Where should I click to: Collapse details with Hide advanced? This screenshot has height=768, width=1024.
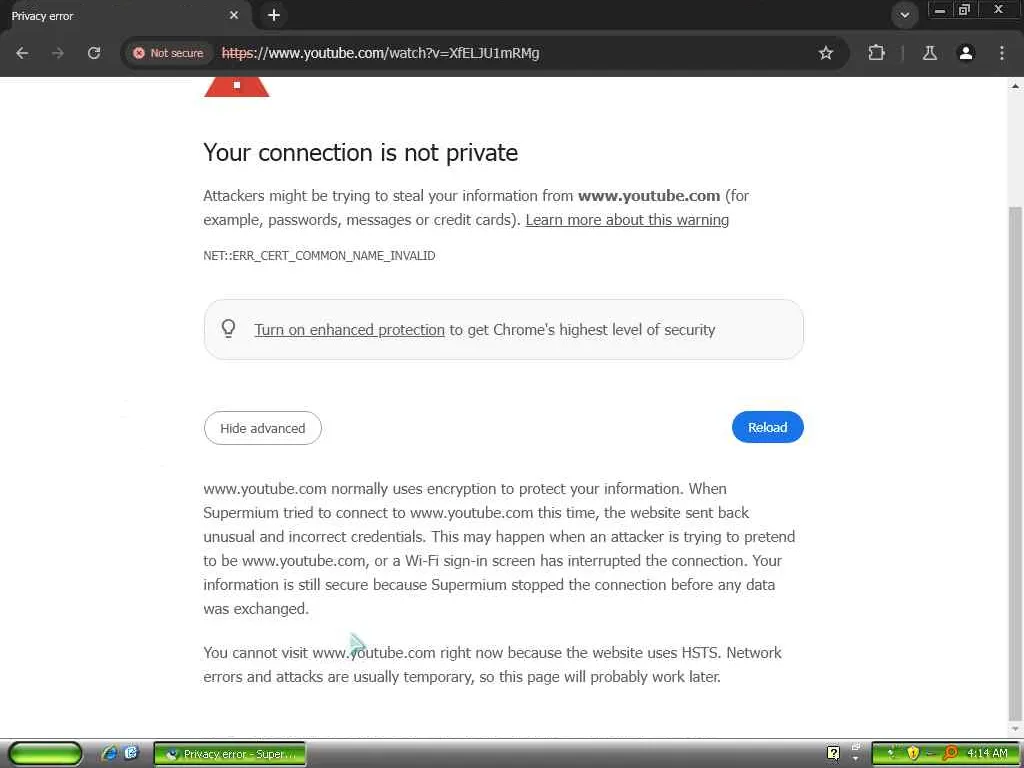click(x=262, y=428)
